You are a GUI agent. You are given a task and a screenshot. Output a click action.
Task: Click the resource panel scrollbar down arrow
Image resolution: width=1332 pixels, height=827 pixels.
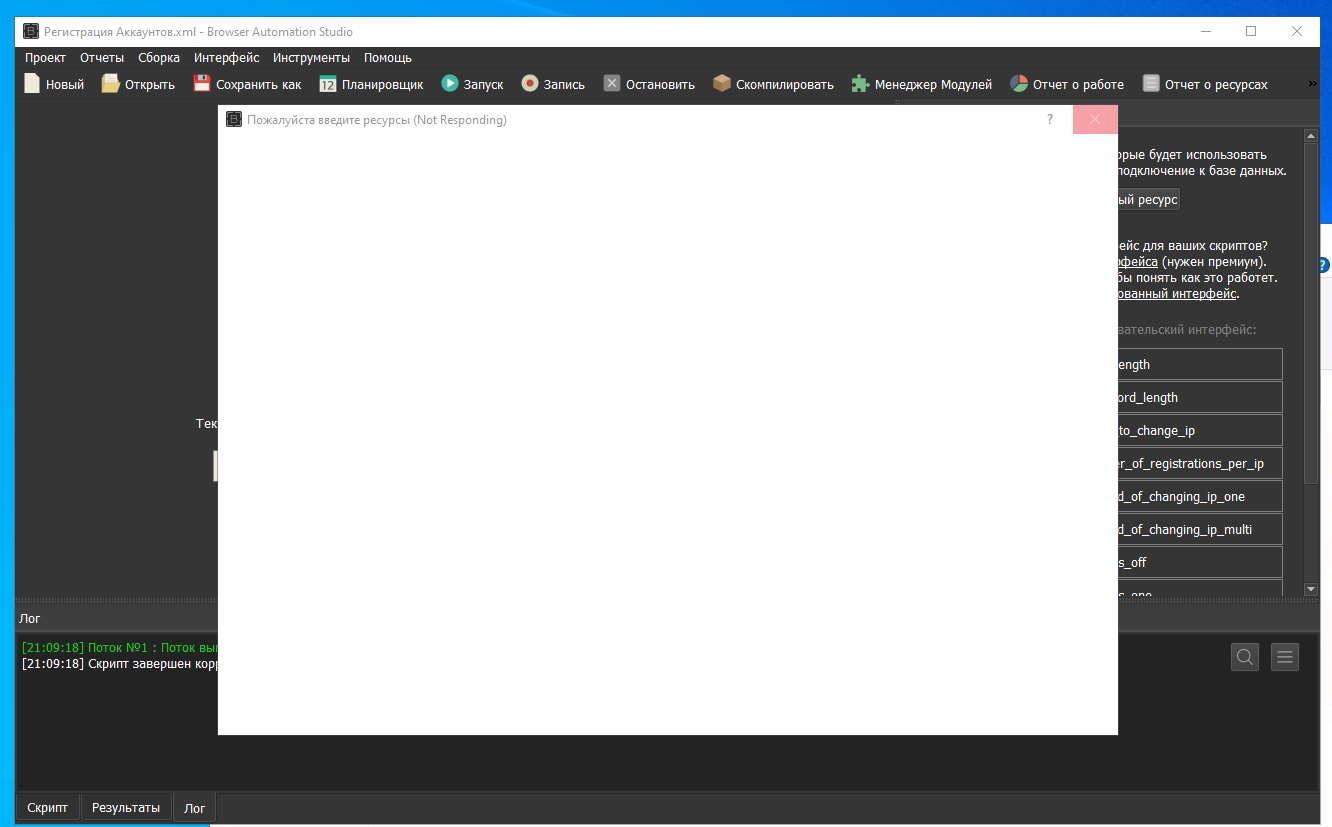click(x=1311, y=589)
